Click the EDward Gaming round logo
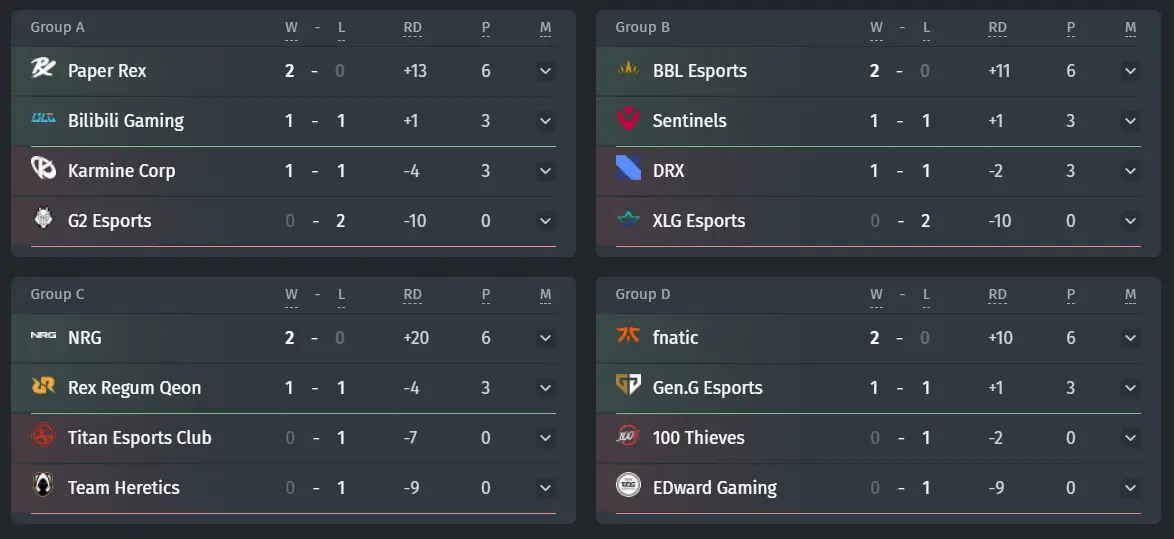Screen dimensions: 1174x539 pos(627,485)
